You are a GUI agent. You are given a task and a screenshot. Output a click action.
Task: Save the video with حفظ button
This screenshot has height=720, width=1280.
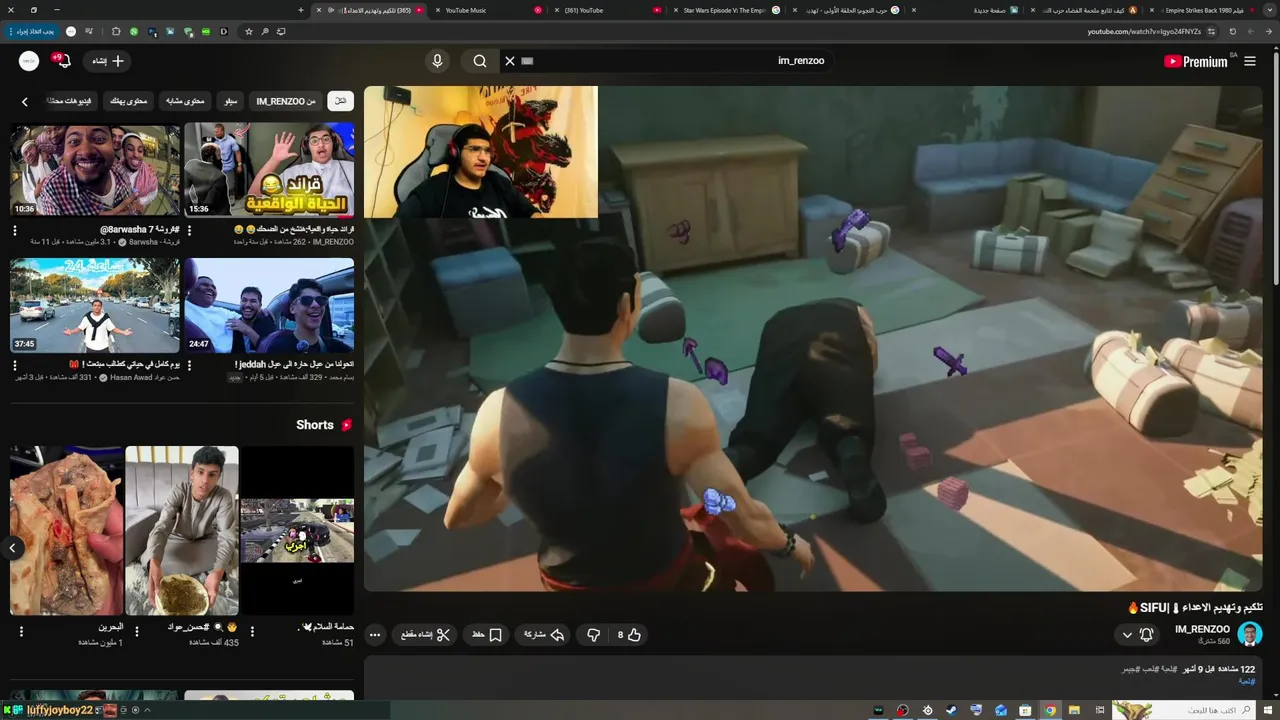[x=486, y=635]
